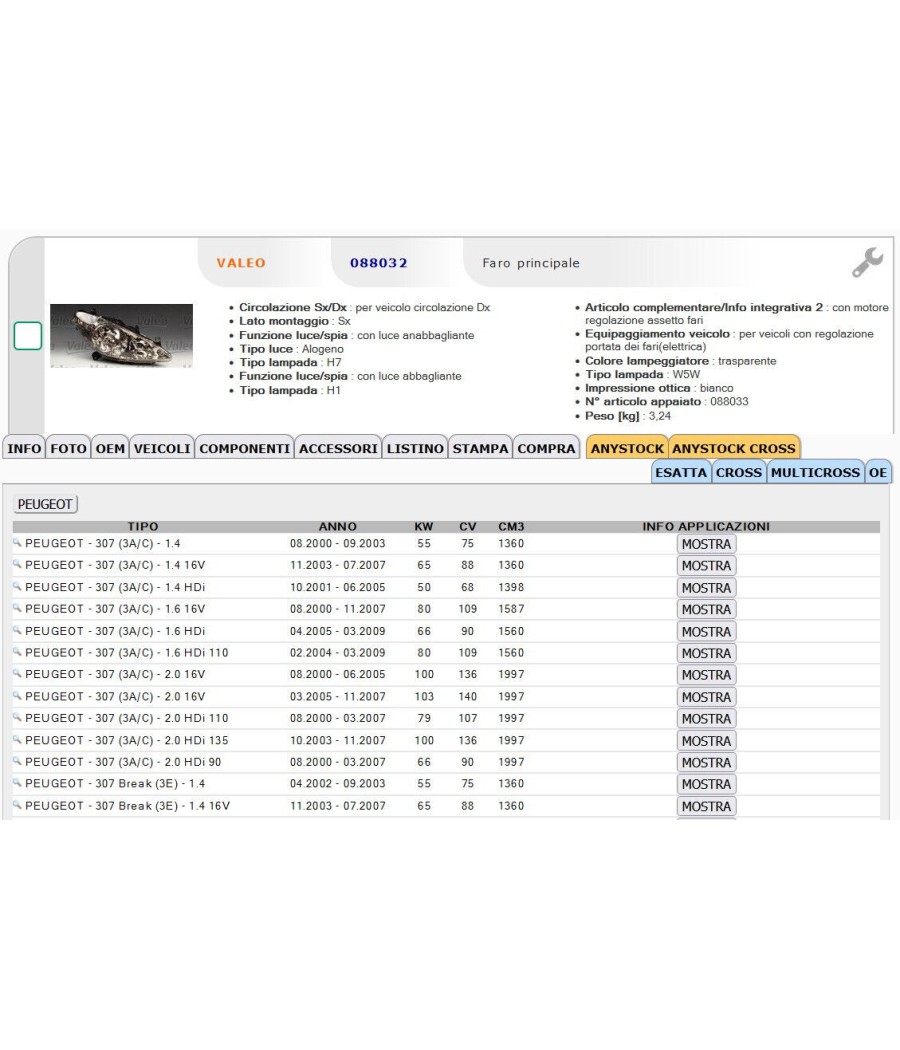Switch to the FOTO tab
Screen dimensions: 900x1050
(68, 448)
